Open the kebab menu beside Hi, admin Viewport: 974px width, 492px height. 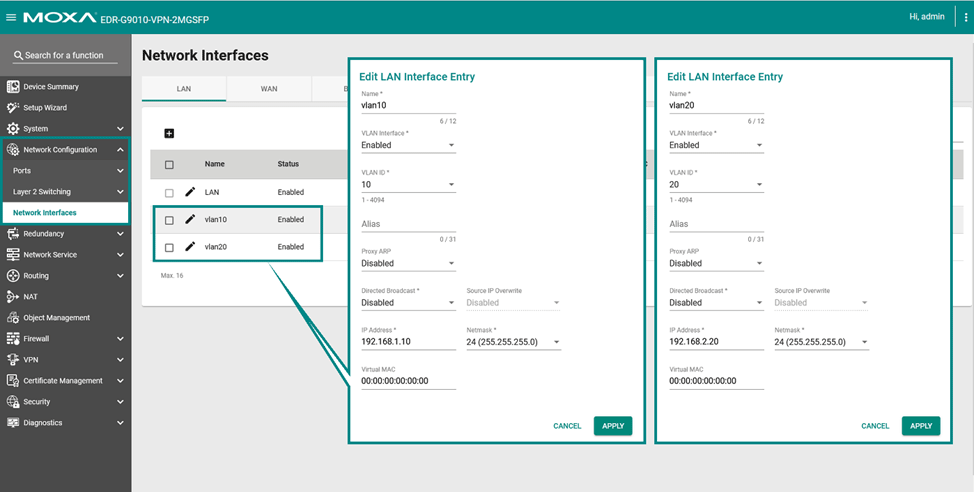[x=965, y=17]
